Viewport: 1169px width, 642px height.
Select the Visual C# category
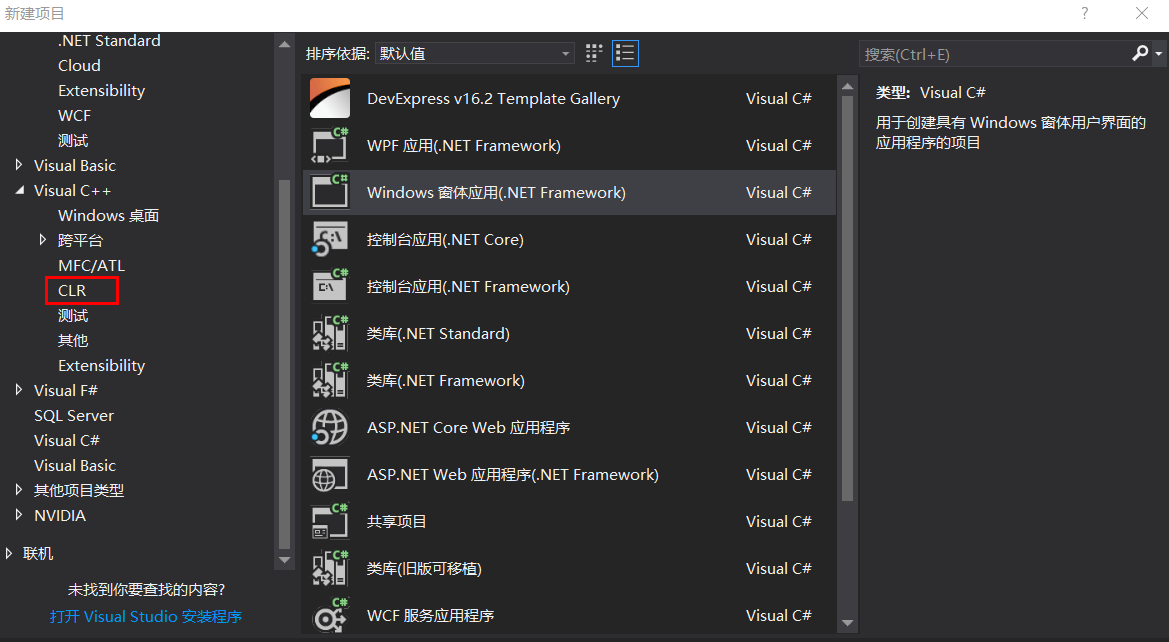pos(66,441)
